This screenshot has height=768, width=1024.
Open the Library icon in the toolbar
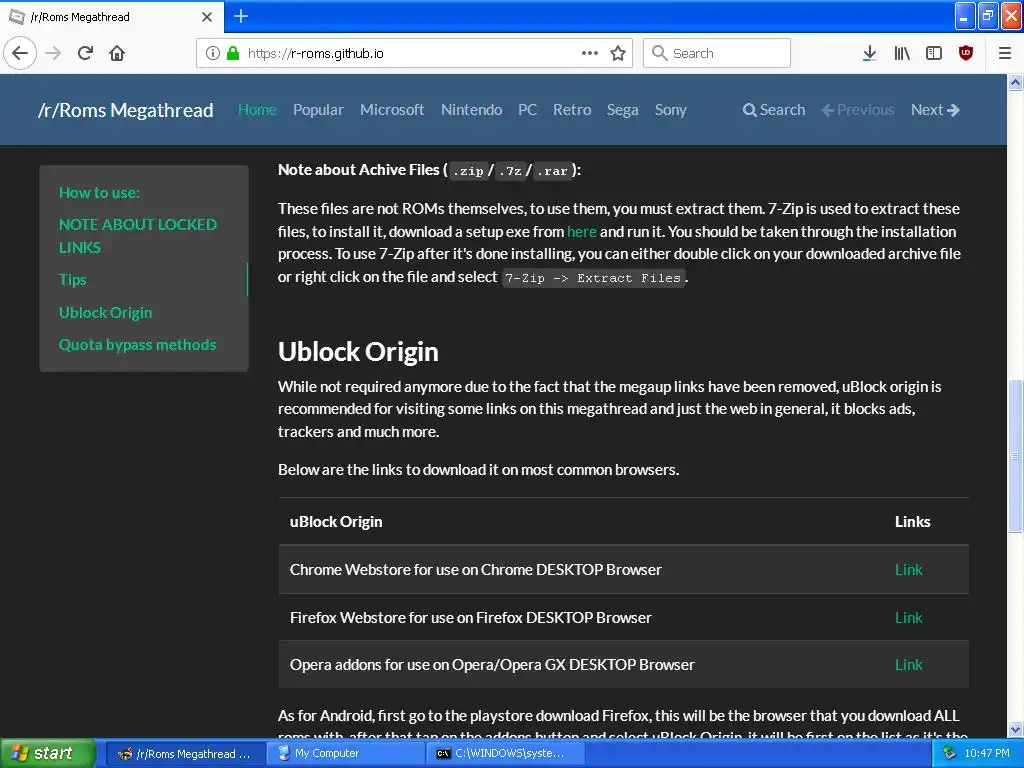coord(902,53)
